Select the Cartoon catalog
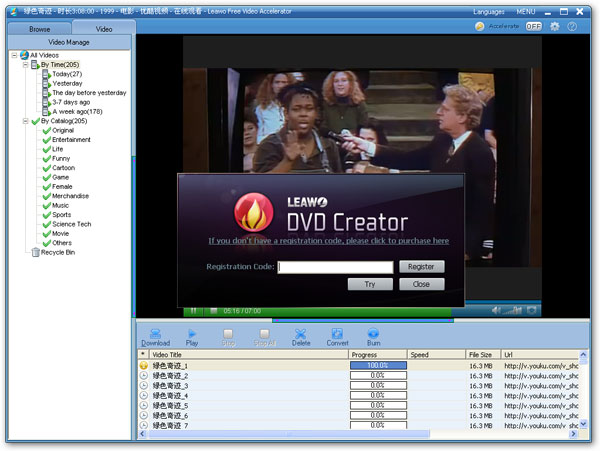This screenshot has width=600, height=451. pyautogui.click(x=59, y=168)
